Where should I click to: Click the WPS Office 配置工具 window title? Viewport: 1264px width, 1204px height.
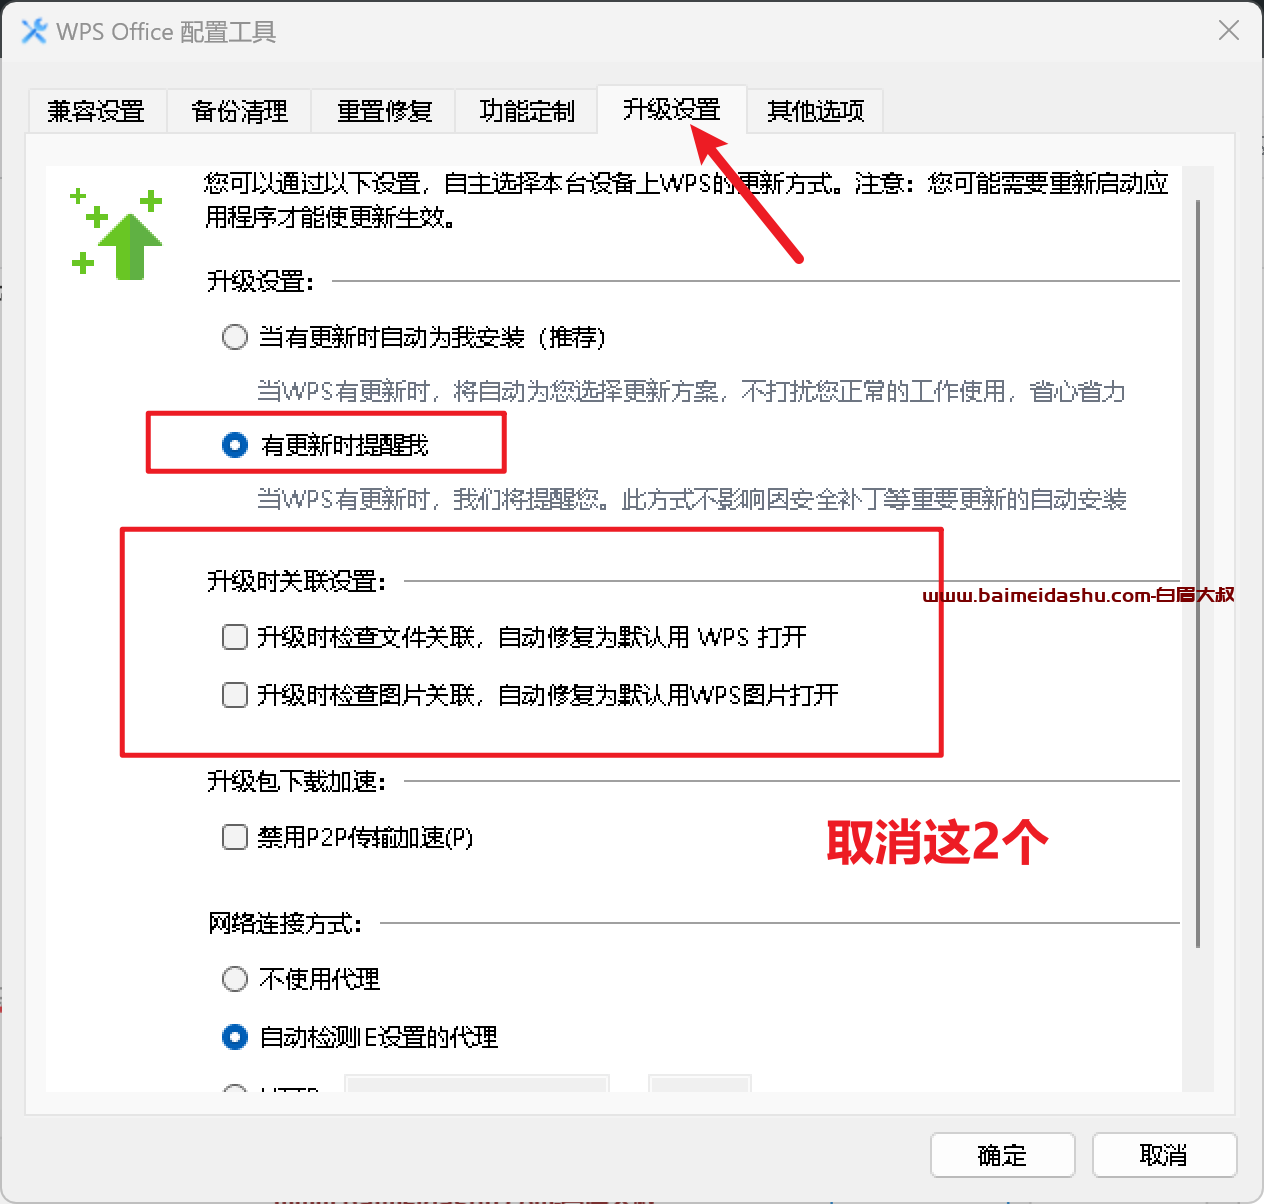[x=166, y=32]
